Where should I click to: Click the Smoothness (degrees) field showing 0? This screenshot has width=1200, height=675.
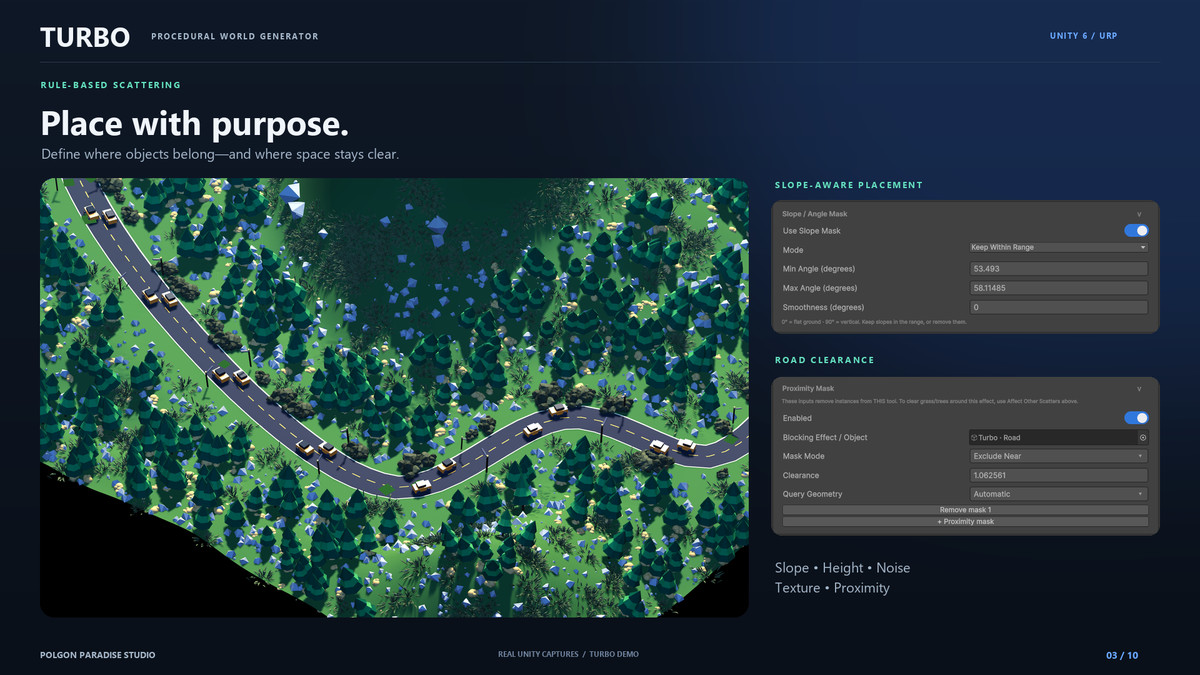(x=1058, y=307)
